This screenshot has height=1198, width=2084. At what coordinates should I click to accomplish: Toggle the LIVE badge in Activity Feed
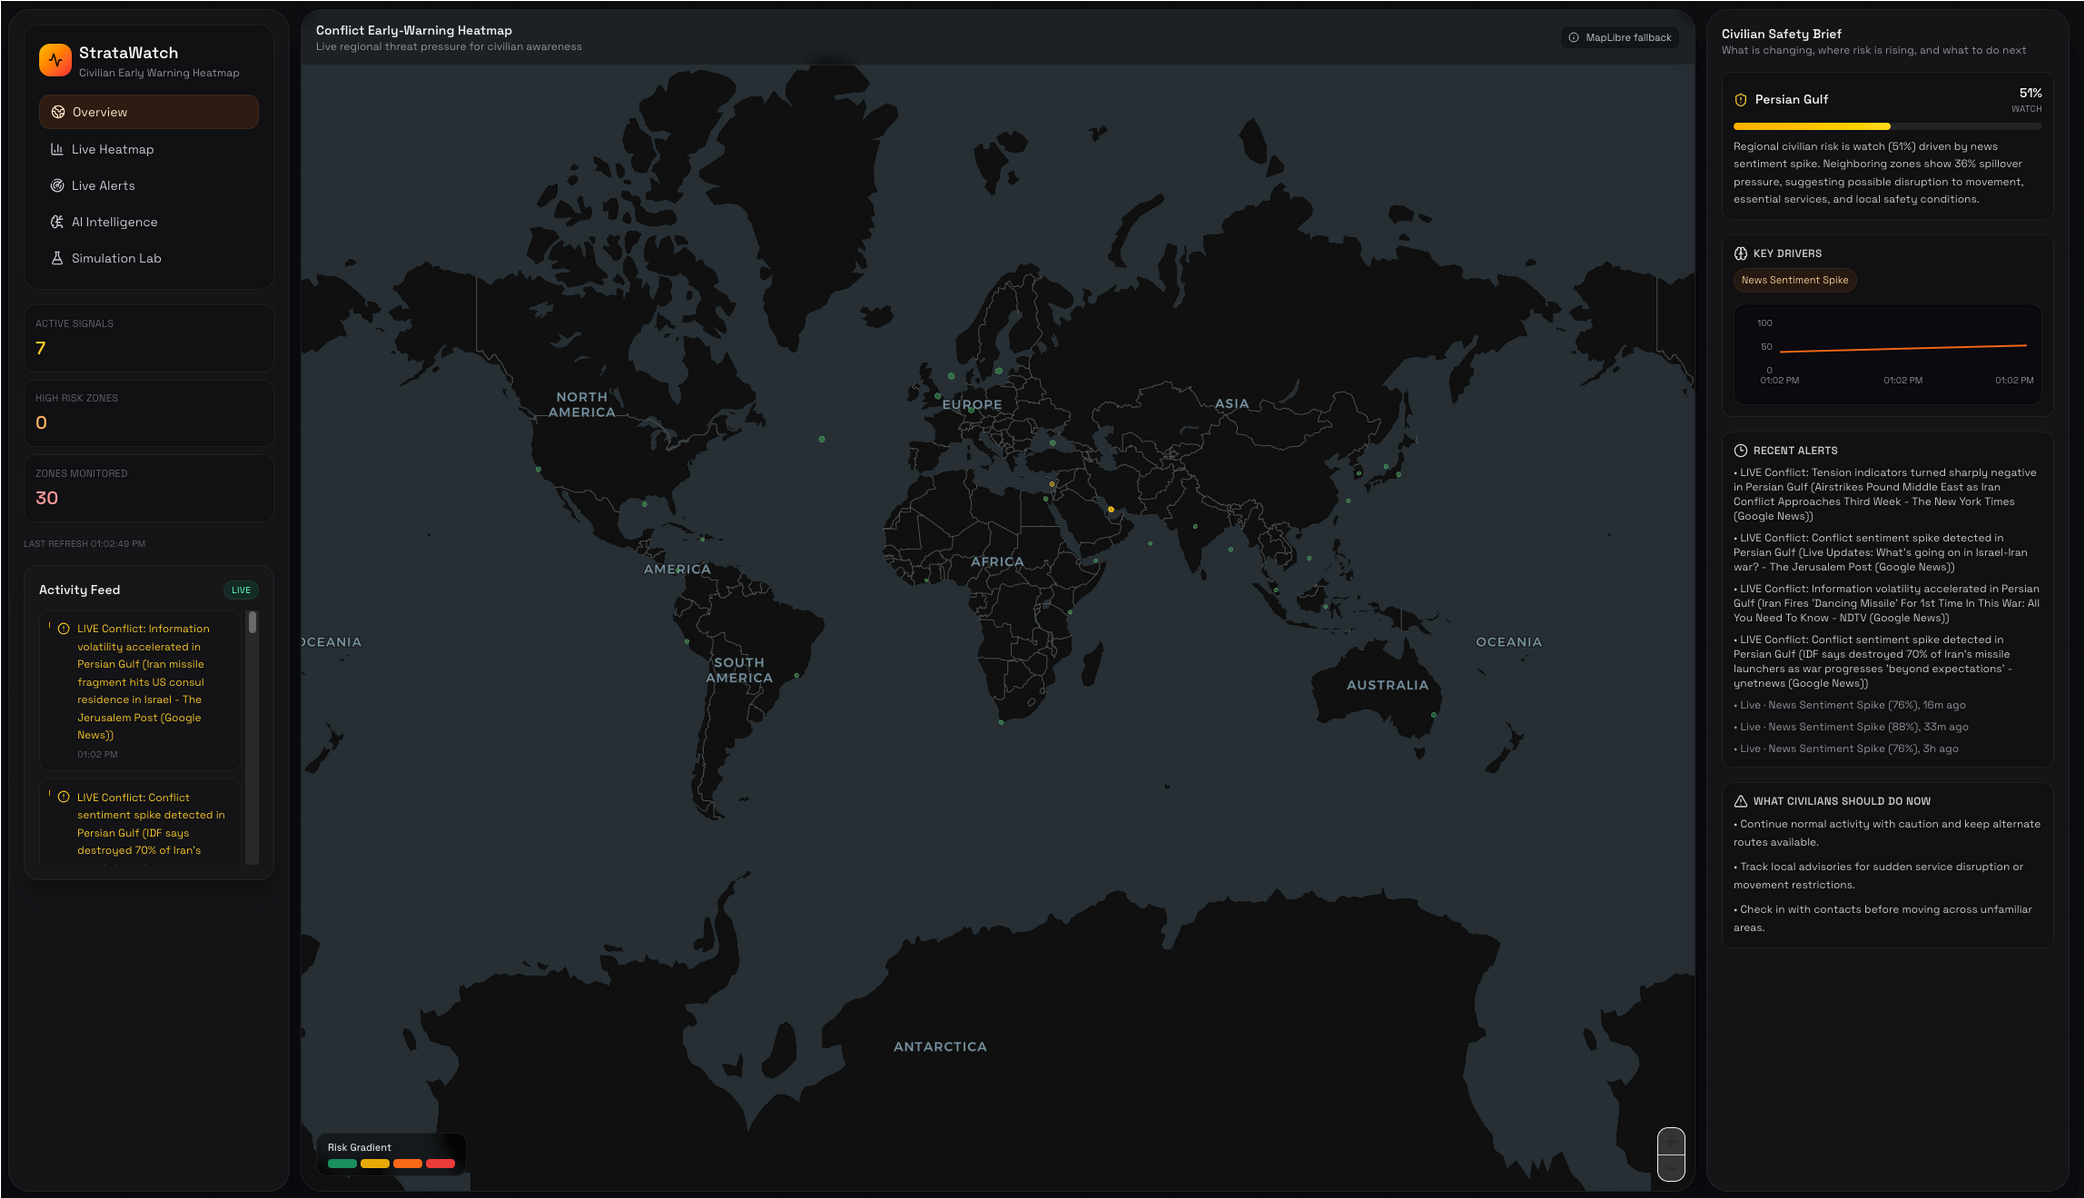tap(241, 590)
